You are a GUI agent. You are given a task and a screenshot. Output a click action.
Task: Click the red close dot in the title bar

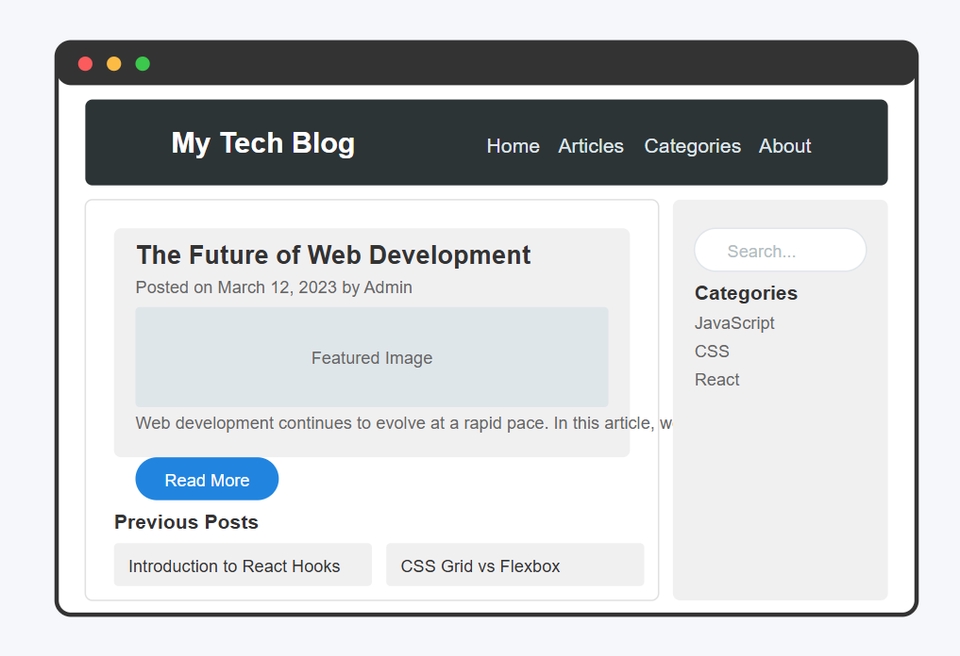(85, 64)
